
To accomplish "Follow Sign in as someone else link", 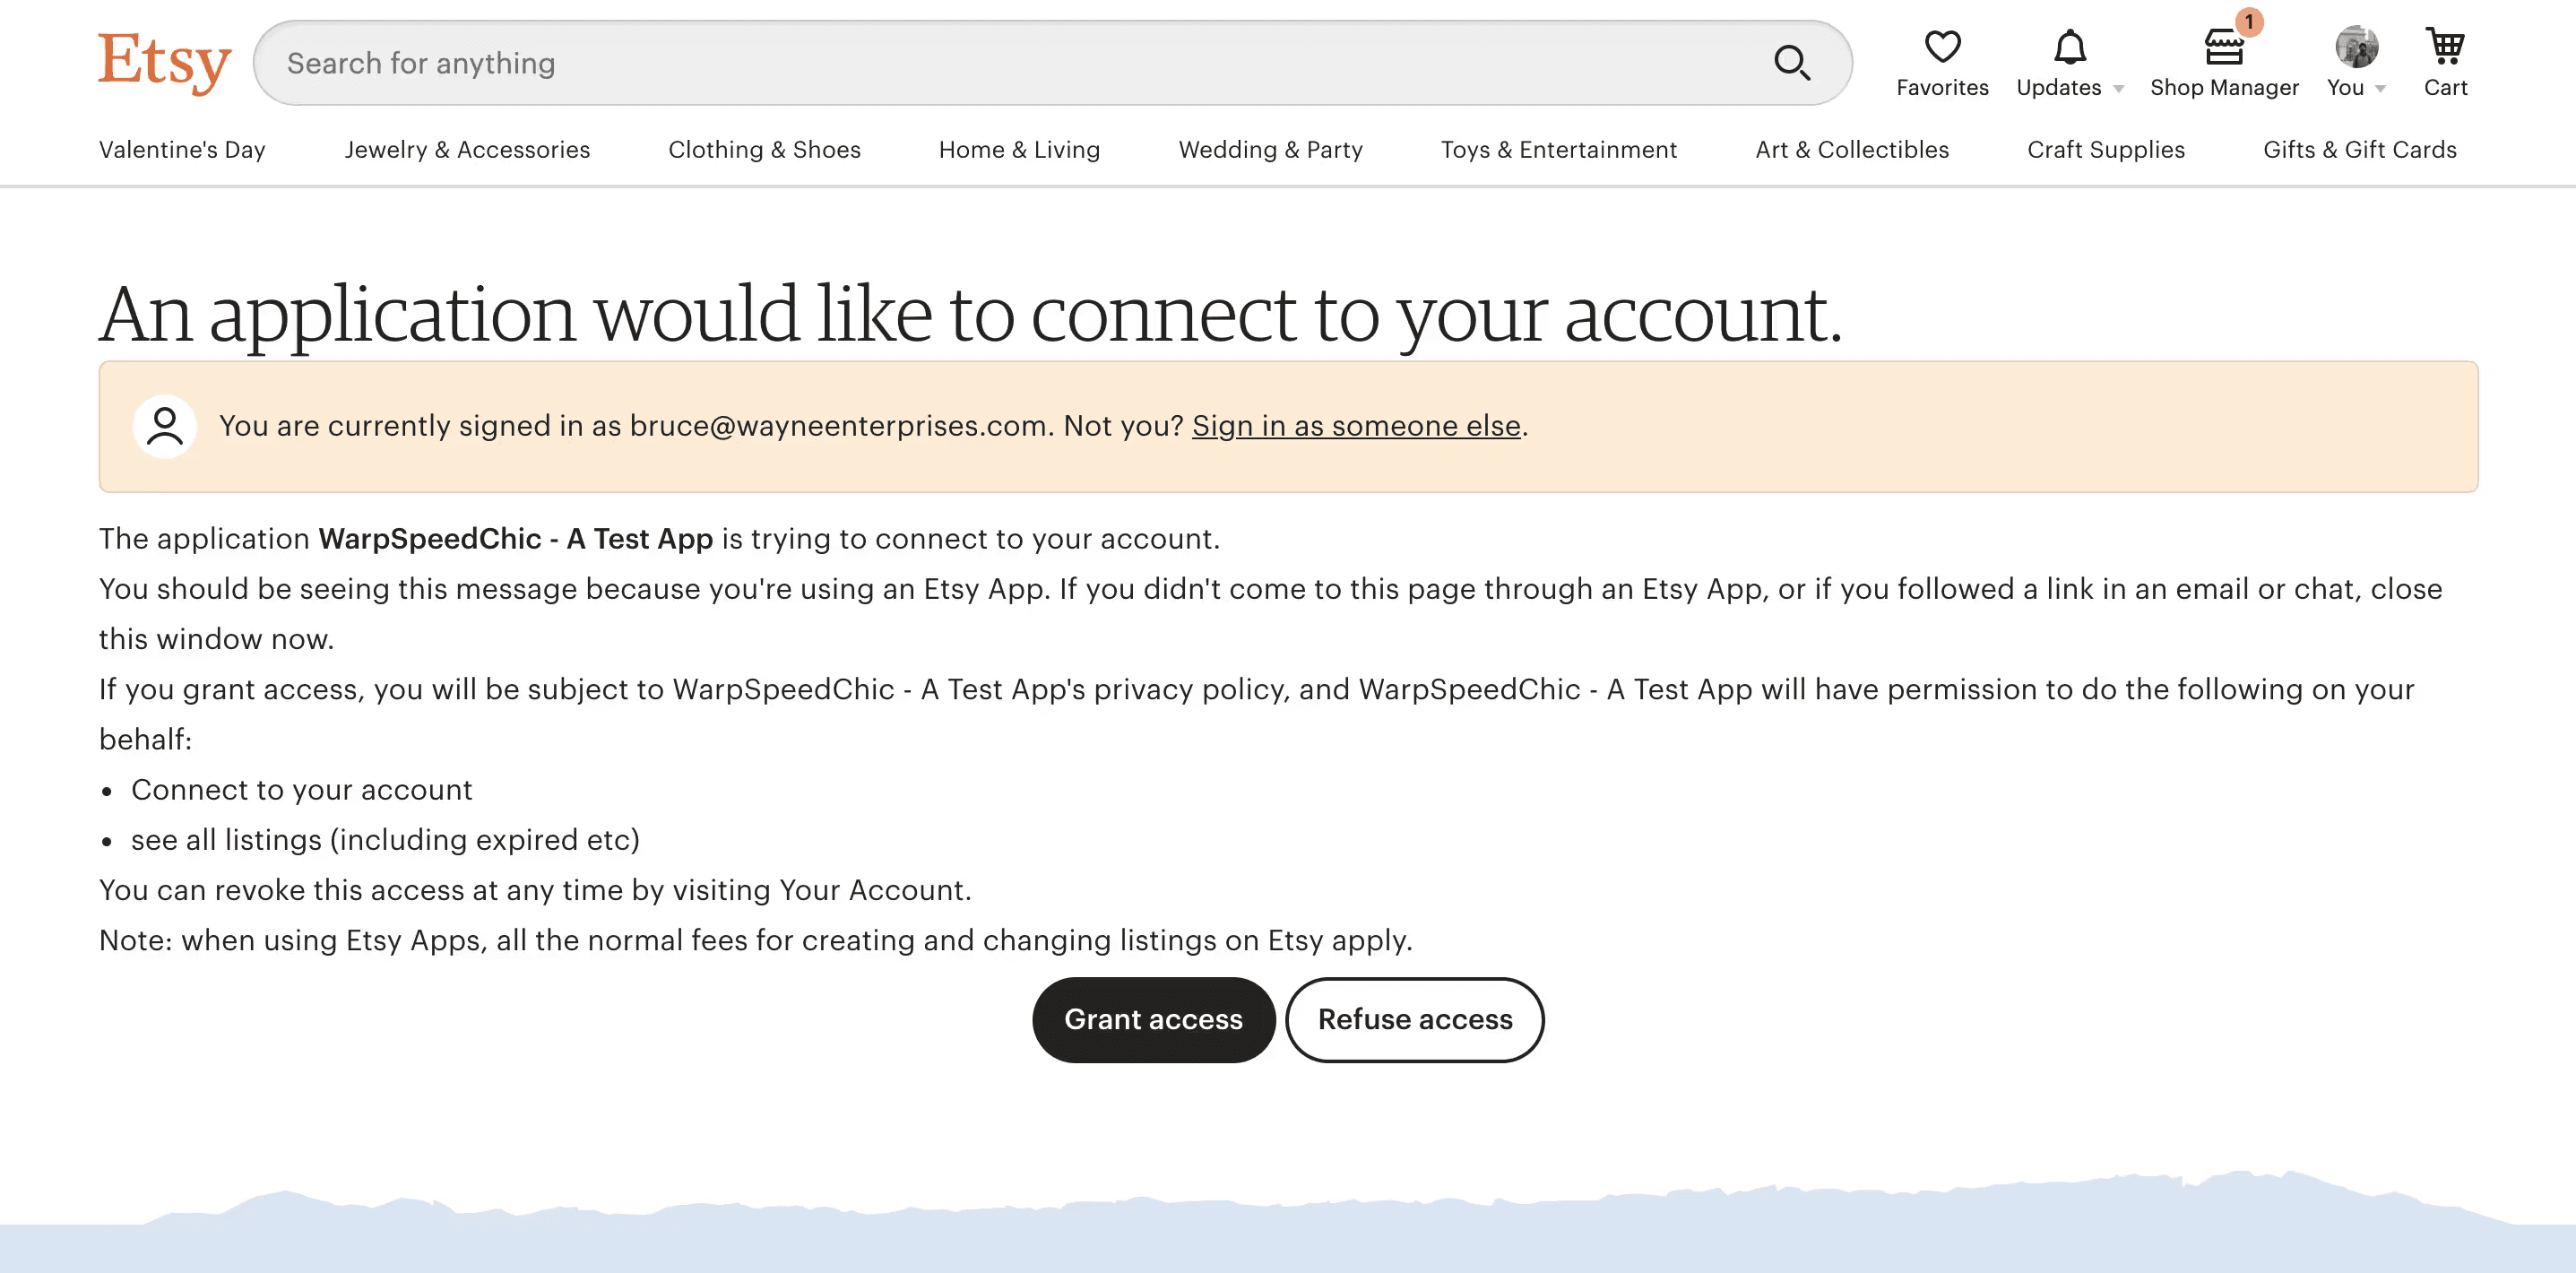I will [1356, 426].
